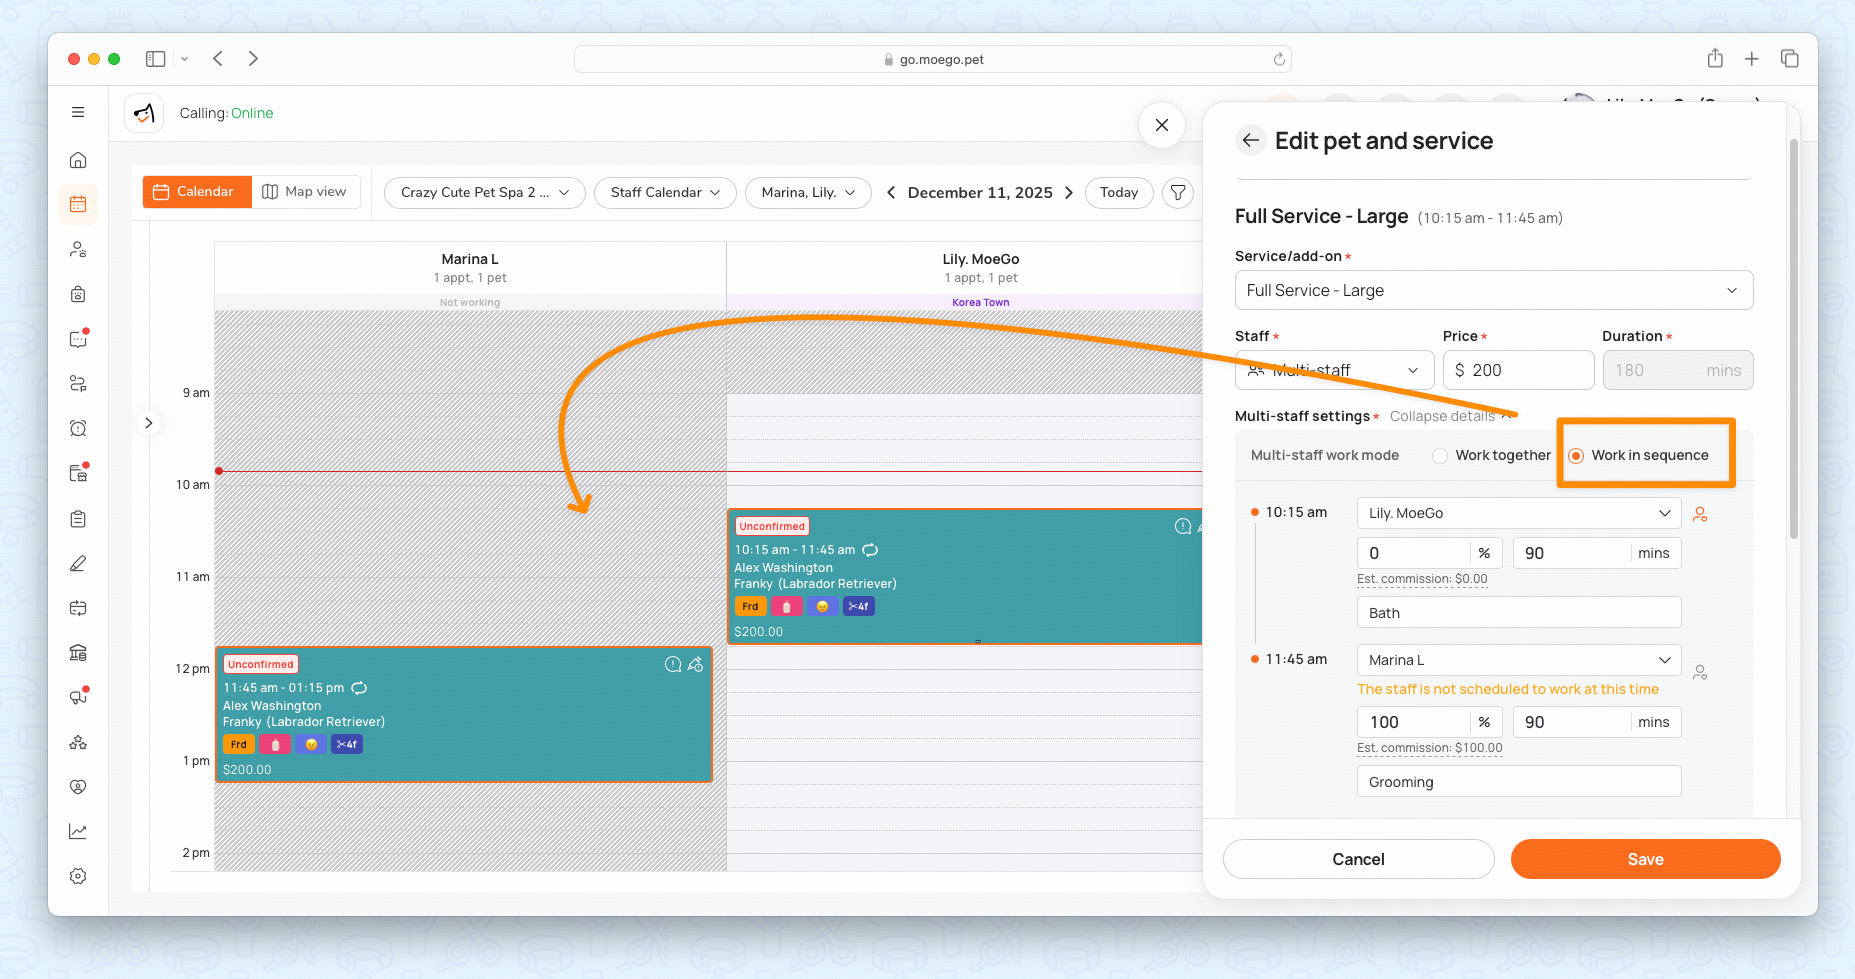Switch to the Map view tab
Screen dimensions: 1855x979
click(305, 192)
